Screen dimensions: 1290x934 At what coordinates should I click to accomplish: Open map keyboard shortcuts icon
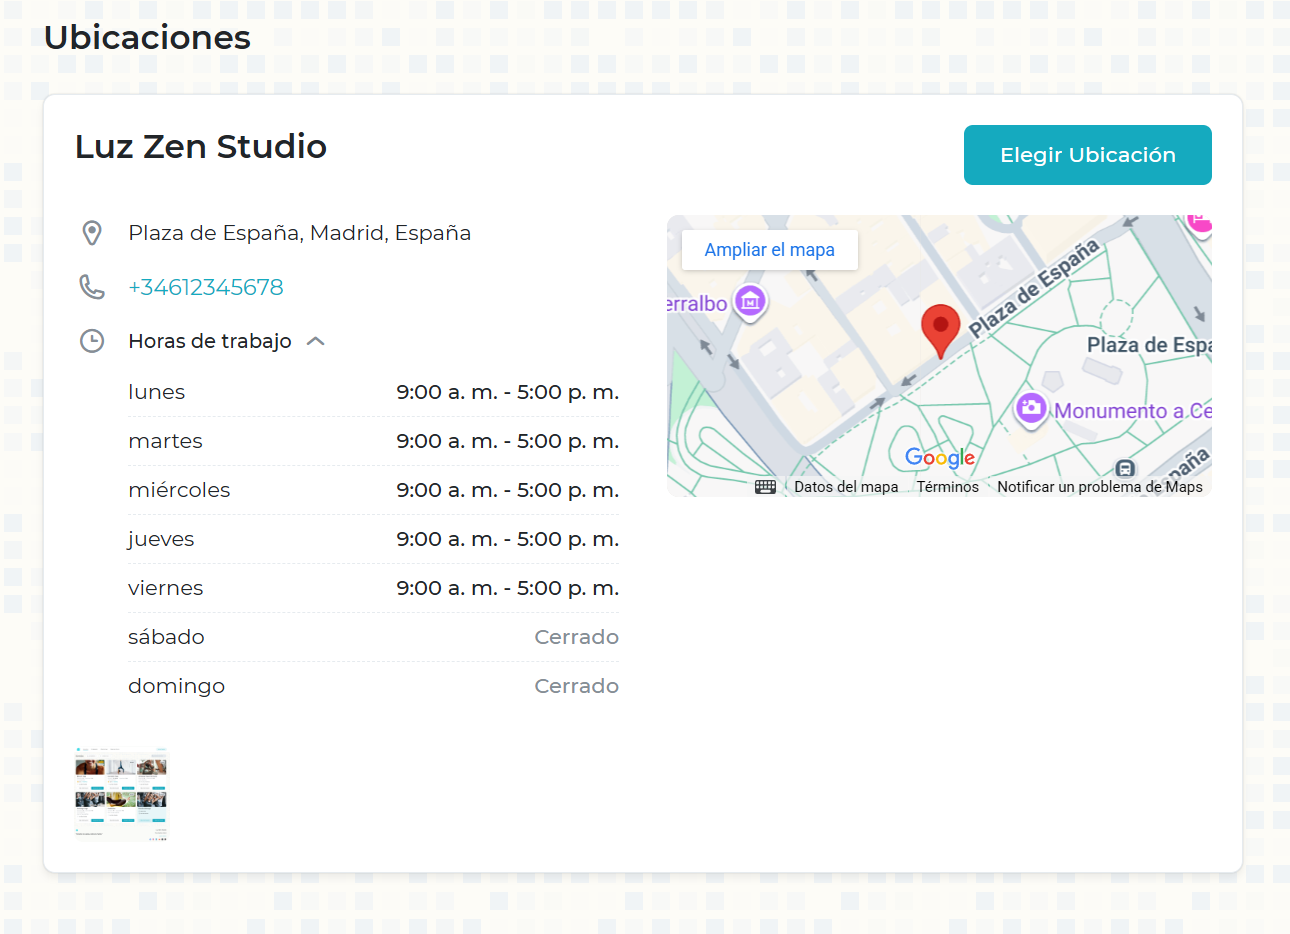(765, 487)
